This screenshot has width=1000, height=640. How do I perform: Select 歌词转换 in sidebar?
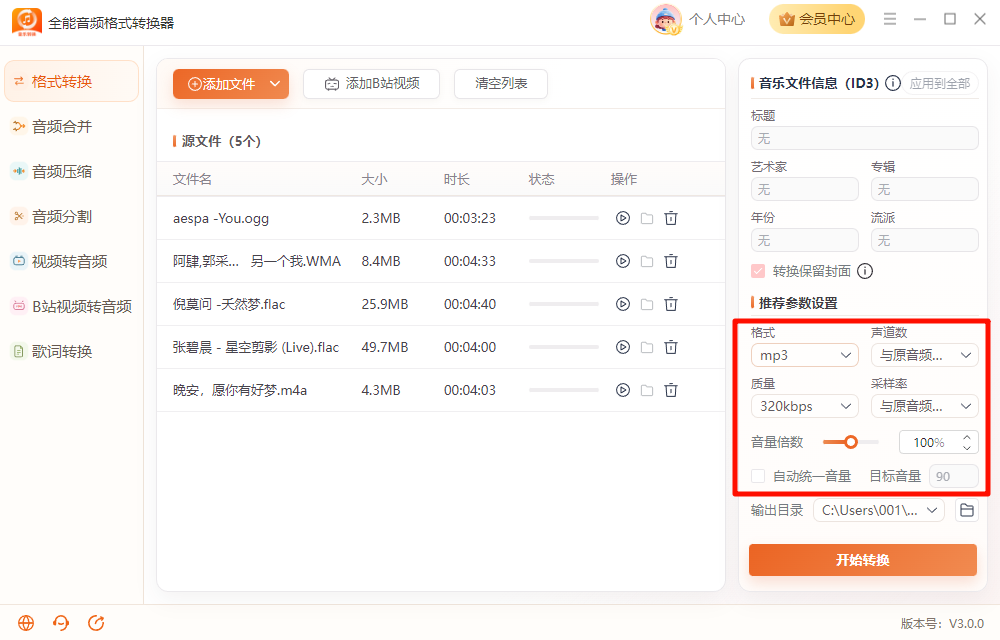coord(71,351)
